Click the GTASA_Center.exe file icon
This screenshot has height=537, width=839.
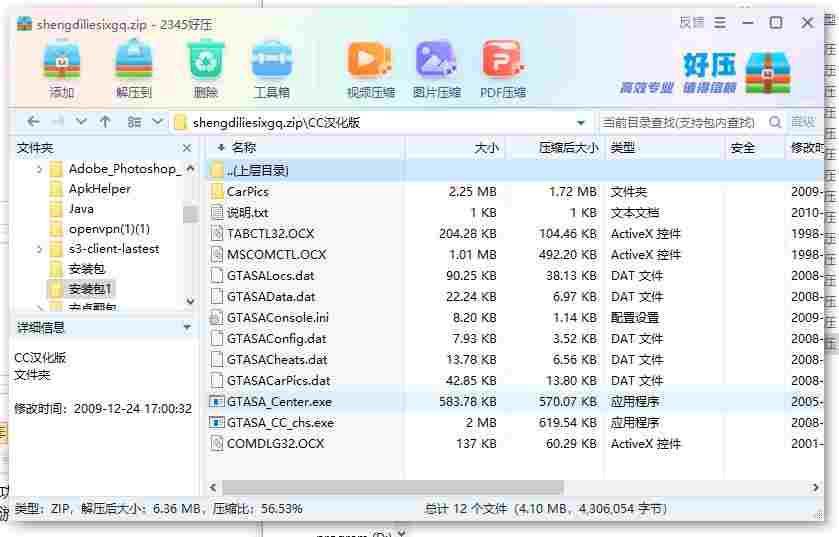pos(217,402)
